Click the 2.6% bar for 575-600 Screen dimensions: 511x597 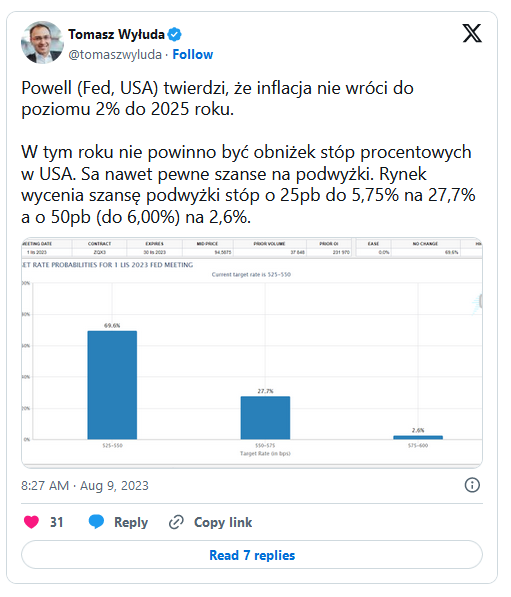tap(418, 437)
